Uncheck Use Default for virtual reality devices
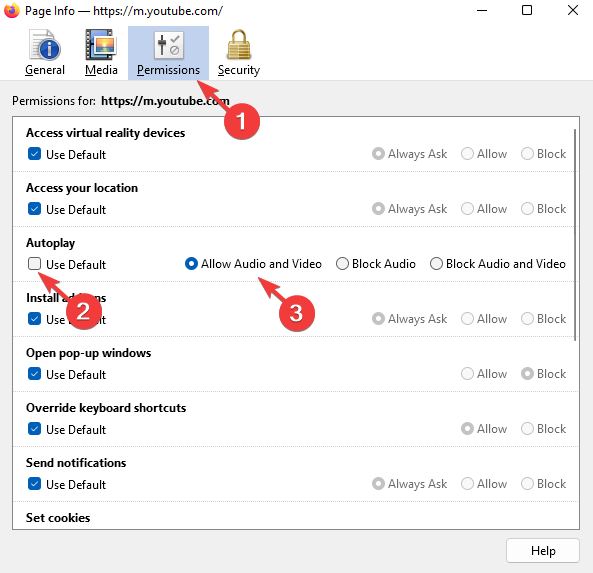Image resolution: width=593 pixels, height=573 pixels. tap(34, 154)
